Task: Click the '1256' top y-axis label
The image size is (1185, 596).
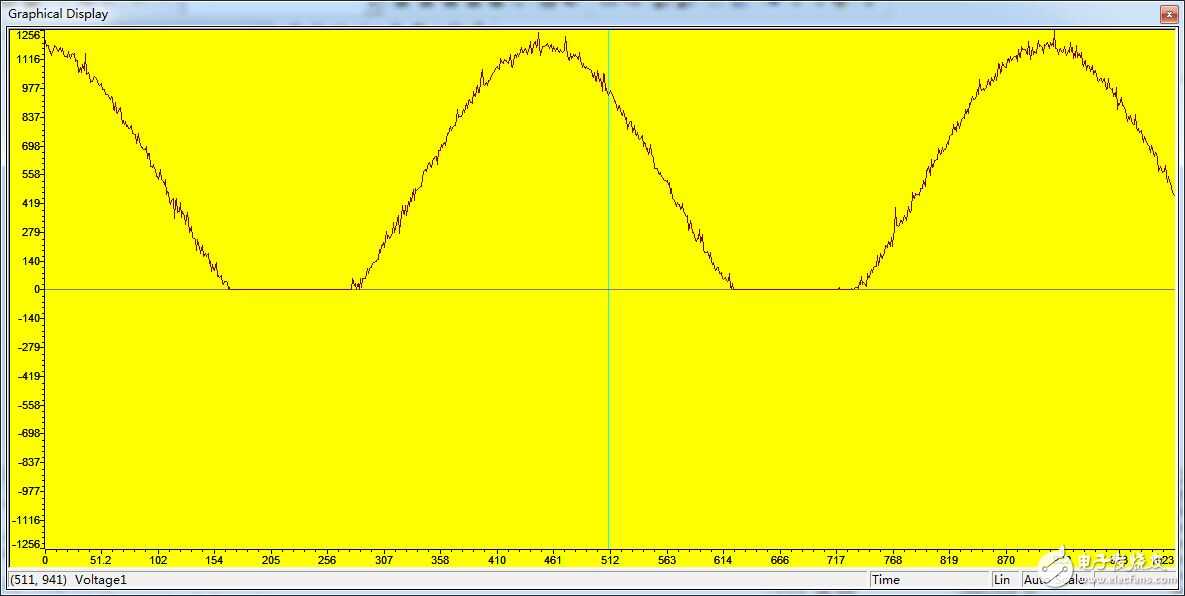Action: click(29, 35)
